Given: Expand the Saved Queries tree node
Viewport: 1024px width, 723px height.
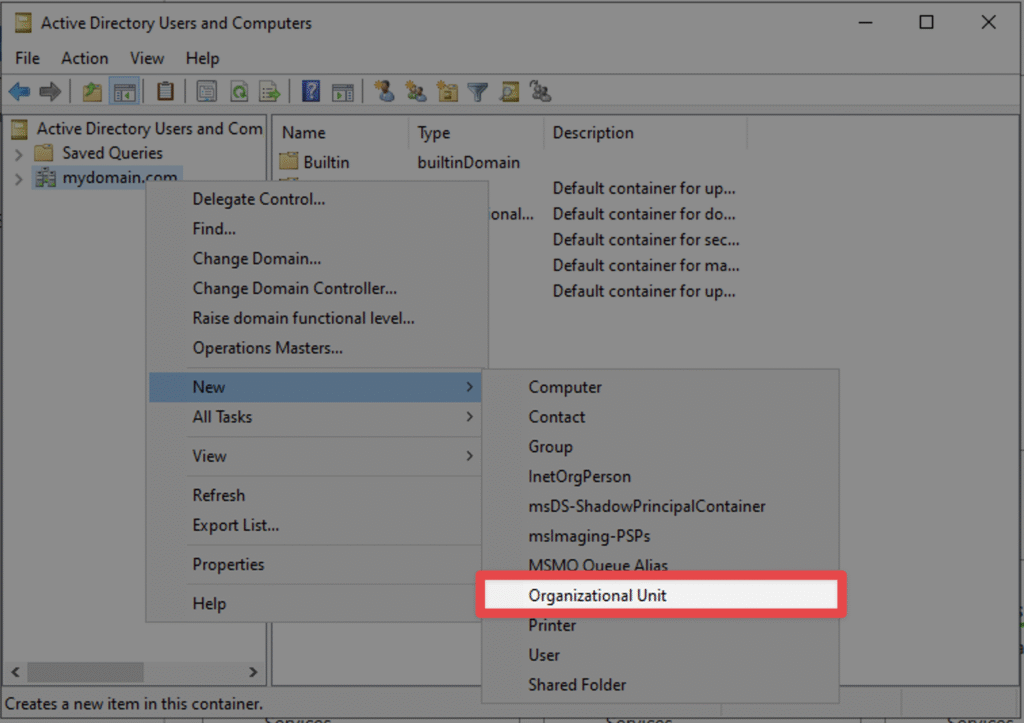Looking at the screenshot, I should point(18,154).
